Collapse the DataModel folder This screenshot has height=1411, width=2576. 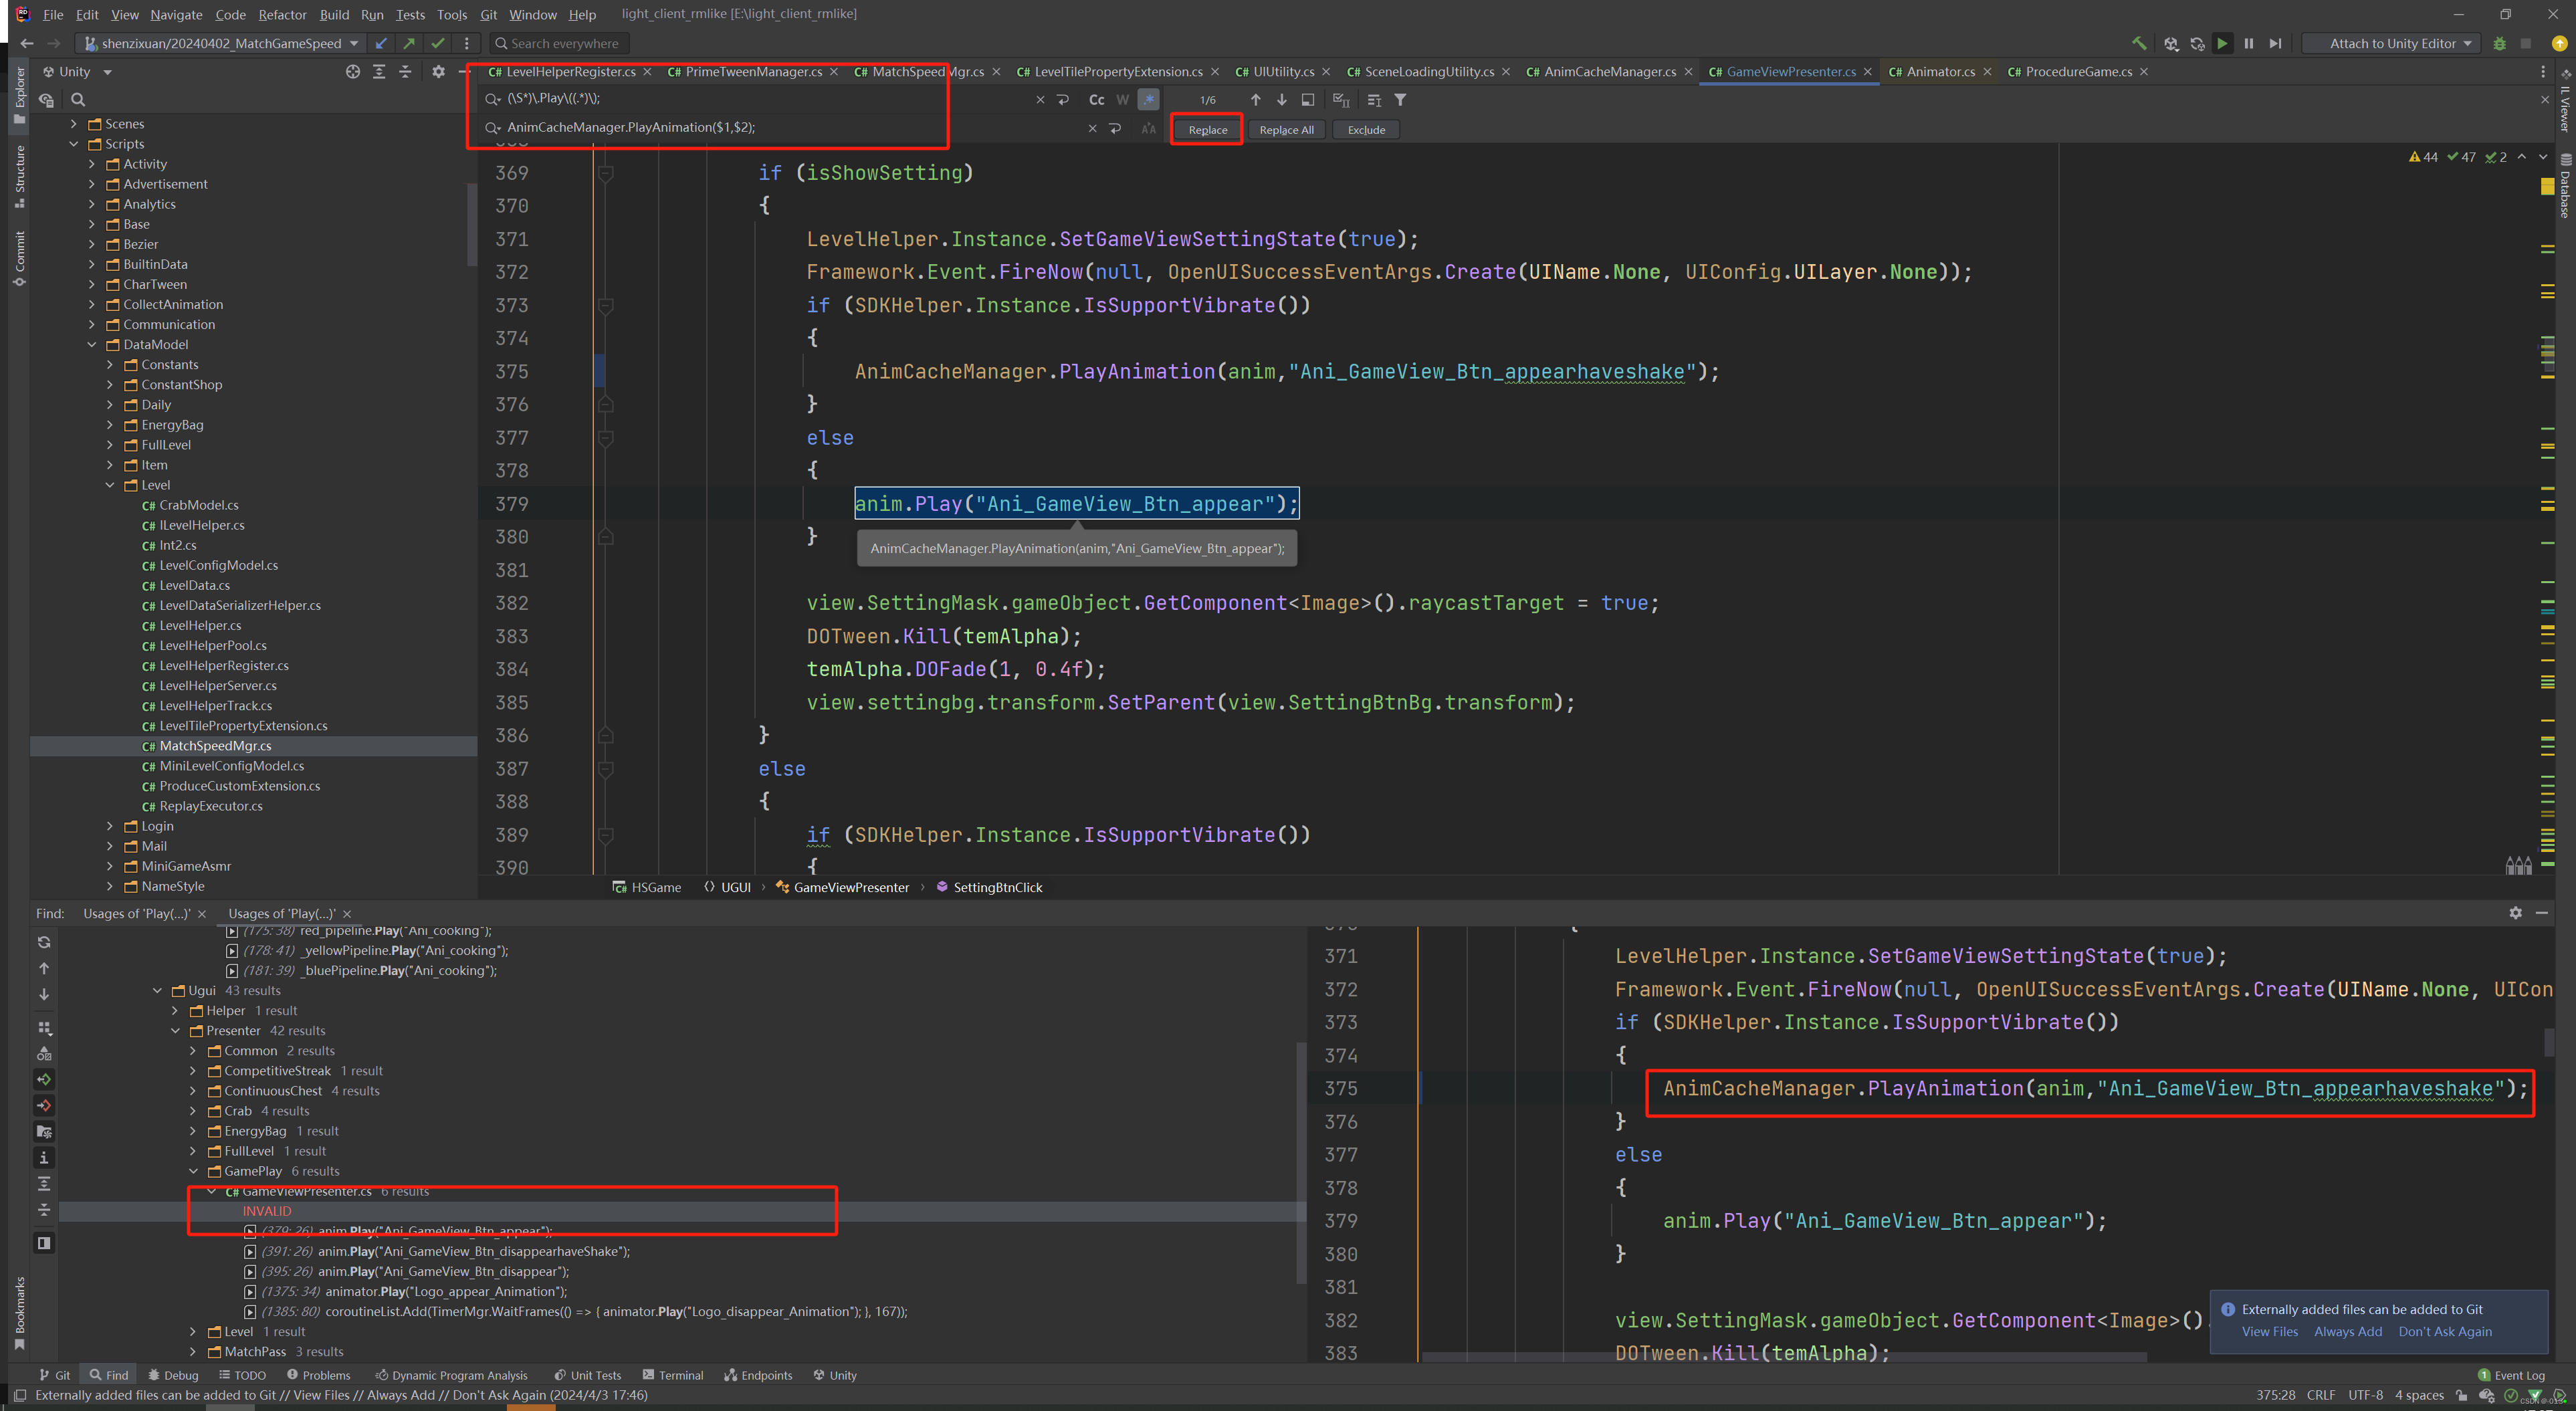(92, 345)
